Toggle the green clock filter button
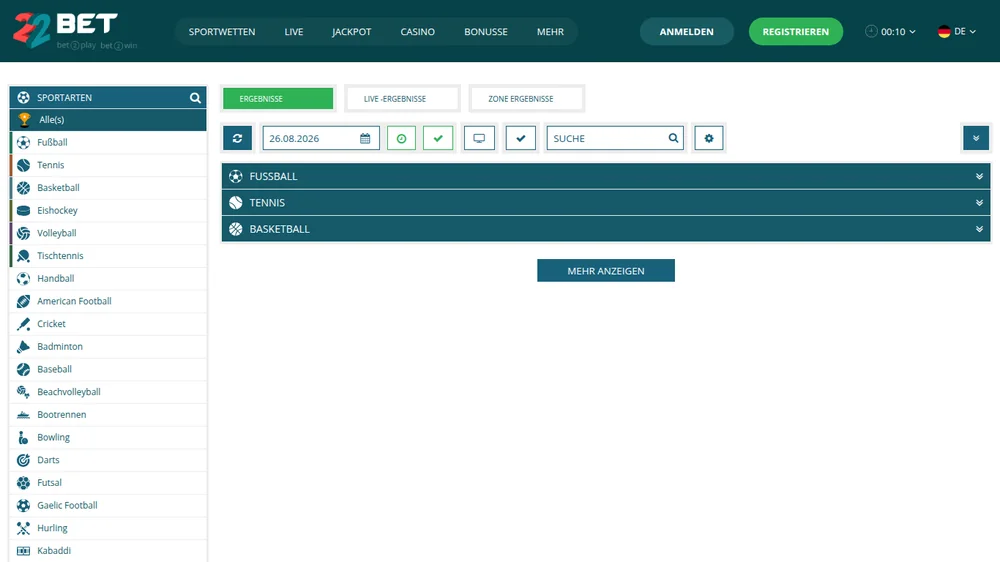1000x562 pixels. [x=401, y=138]
